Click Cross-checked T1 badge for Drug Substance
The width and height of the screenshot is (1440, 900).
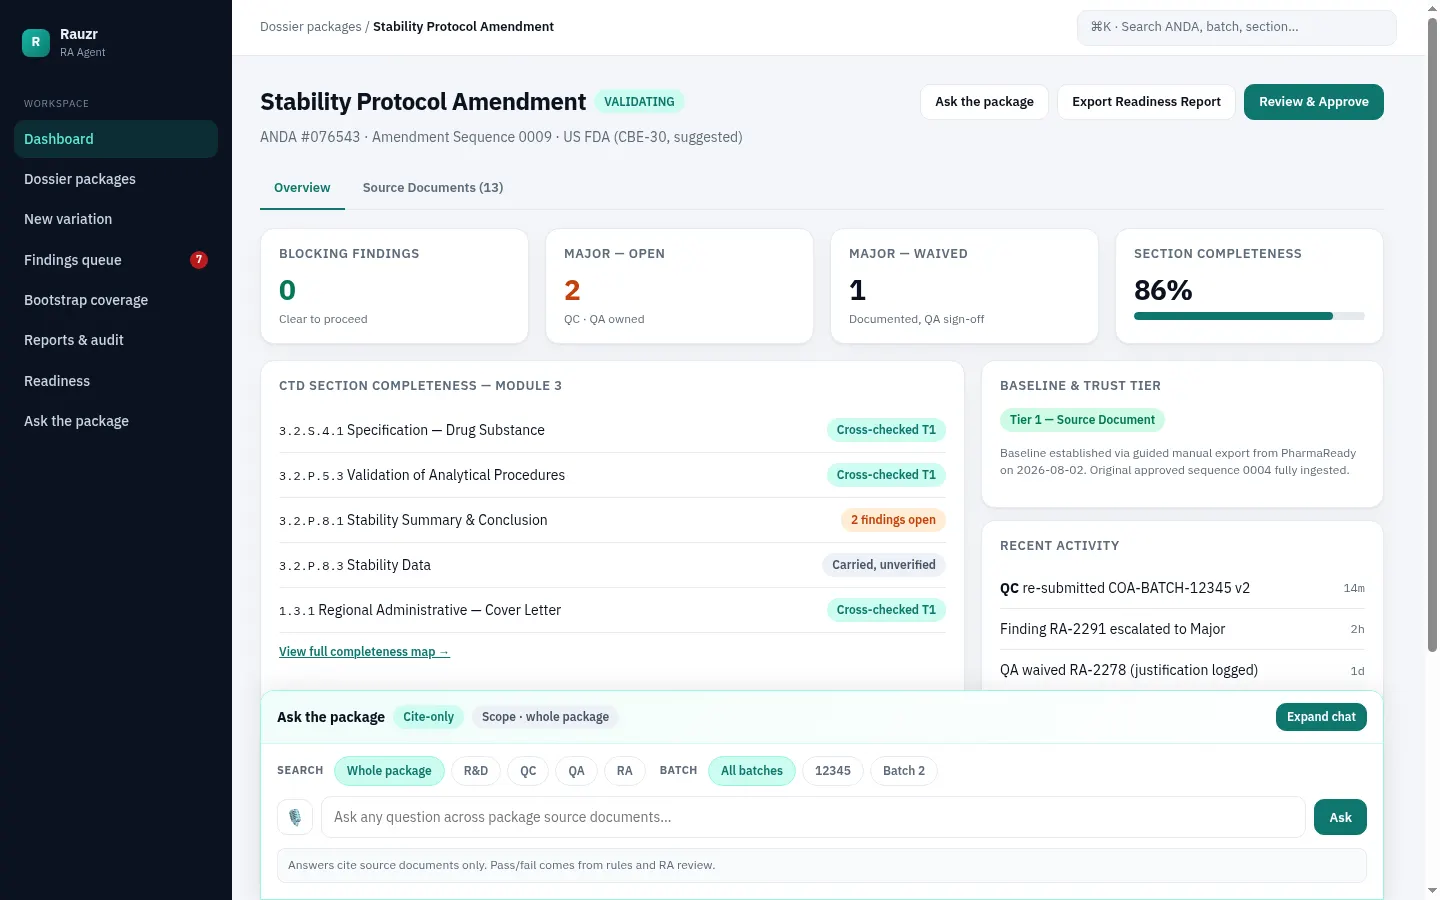(x=886, y=430)
